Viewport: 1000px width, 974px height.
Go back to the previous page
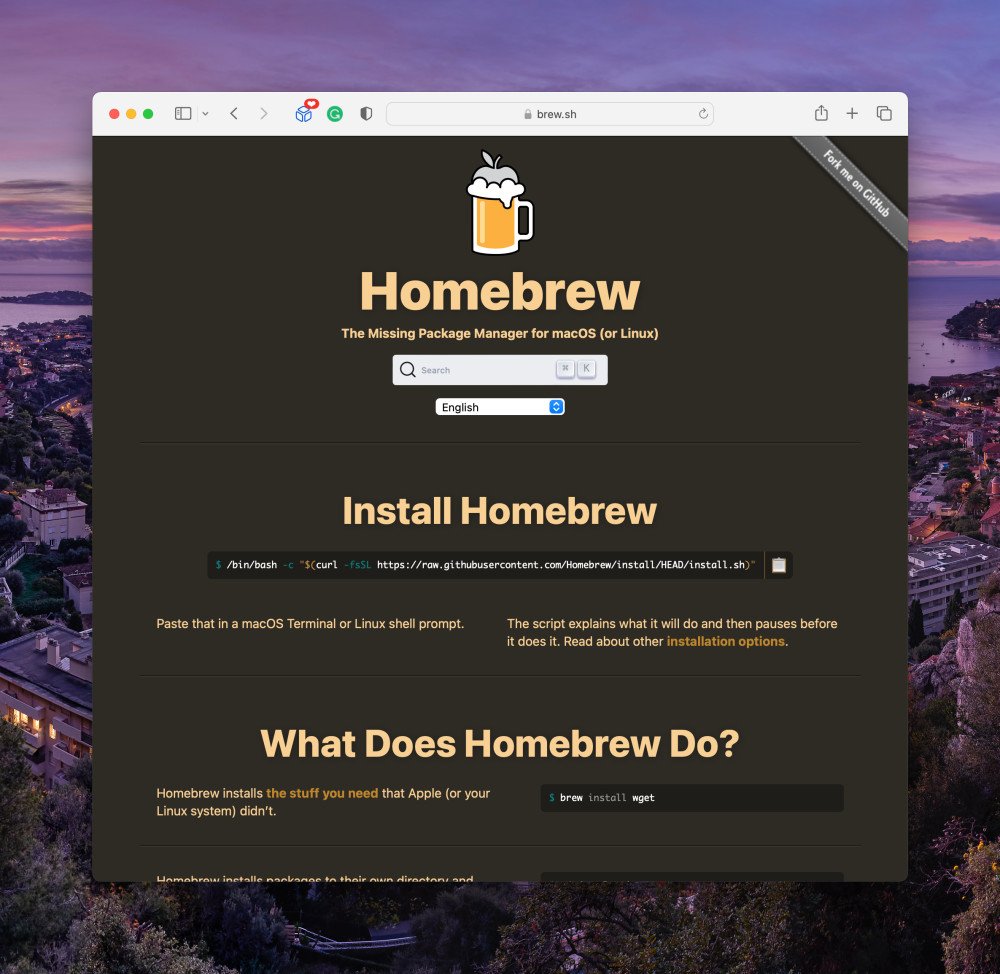click(234, 114)
